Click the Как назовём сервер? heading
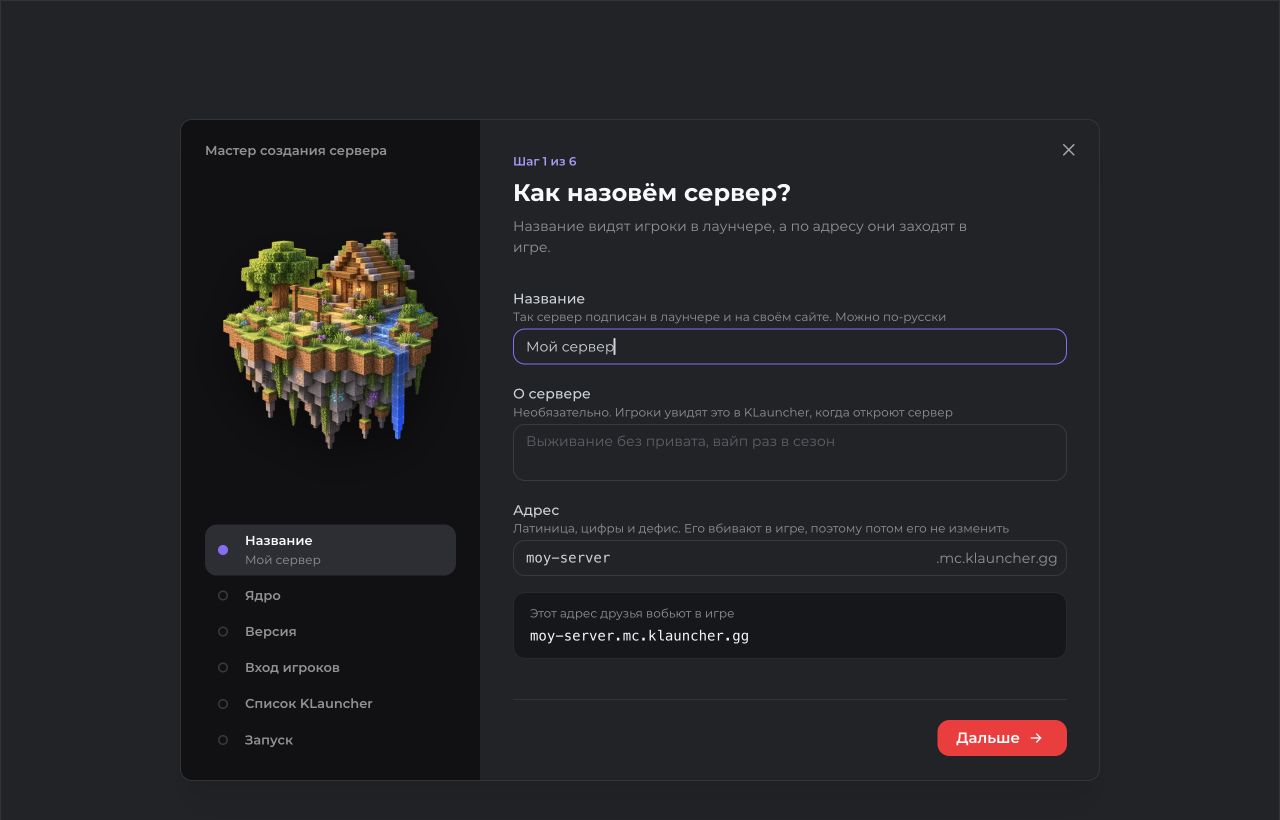The width and height of the screenshot is (1280, 820). pyautogui.click(x=652, y=193)
